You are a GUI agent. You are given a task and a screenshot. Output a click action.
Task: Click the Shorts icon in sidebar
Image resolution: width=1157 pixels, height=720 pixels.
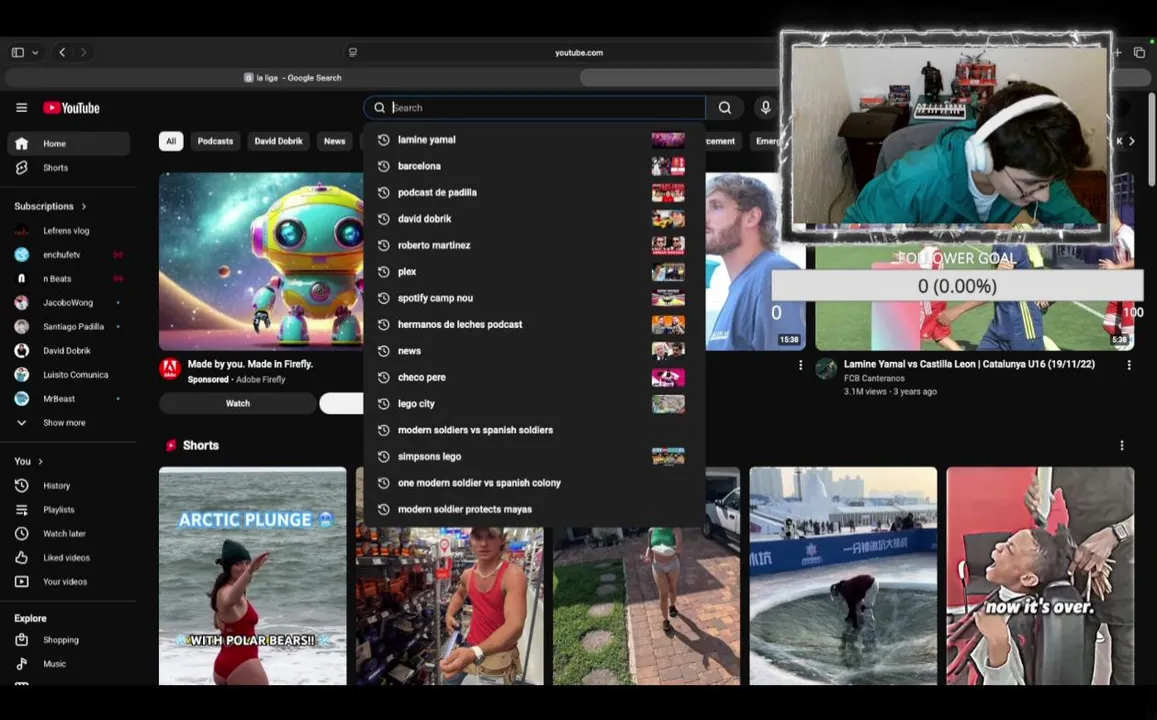point(21,167)
